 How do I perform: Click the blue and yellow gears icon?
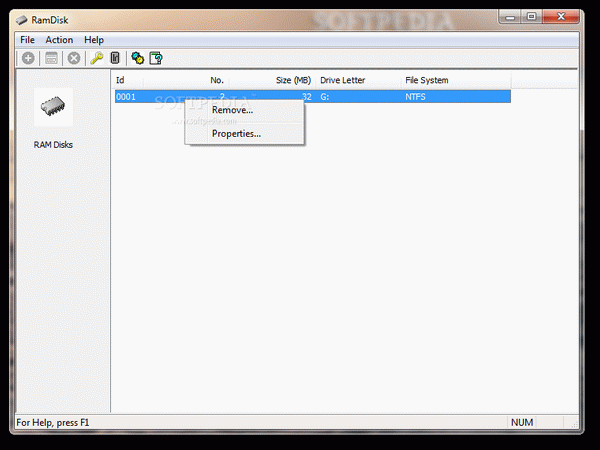coord(137,59)
